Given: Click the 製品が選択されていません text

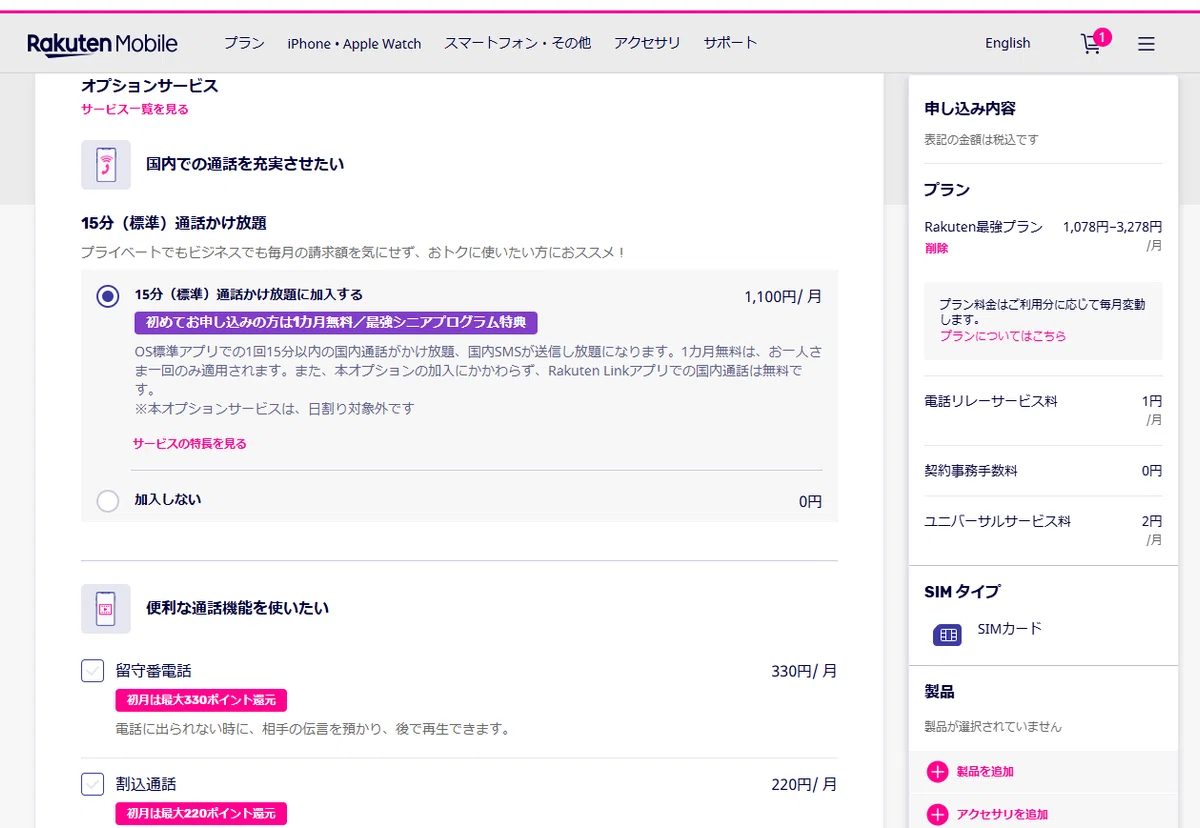Looking at the screenshot, I should (x=993, y=727).
